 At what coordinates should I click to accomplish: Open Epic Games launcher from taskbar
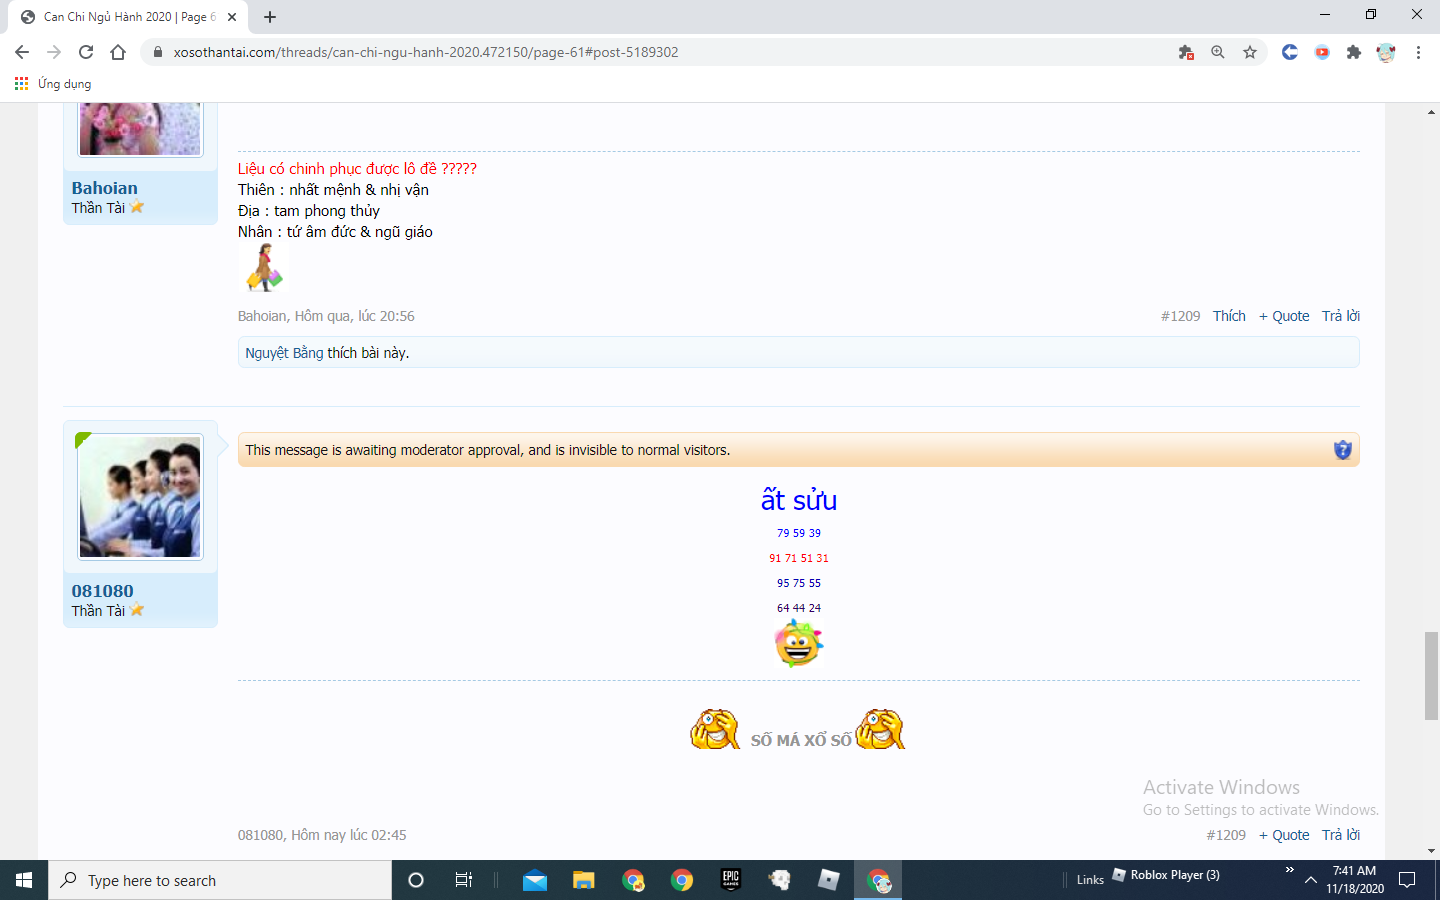(731, 880)
